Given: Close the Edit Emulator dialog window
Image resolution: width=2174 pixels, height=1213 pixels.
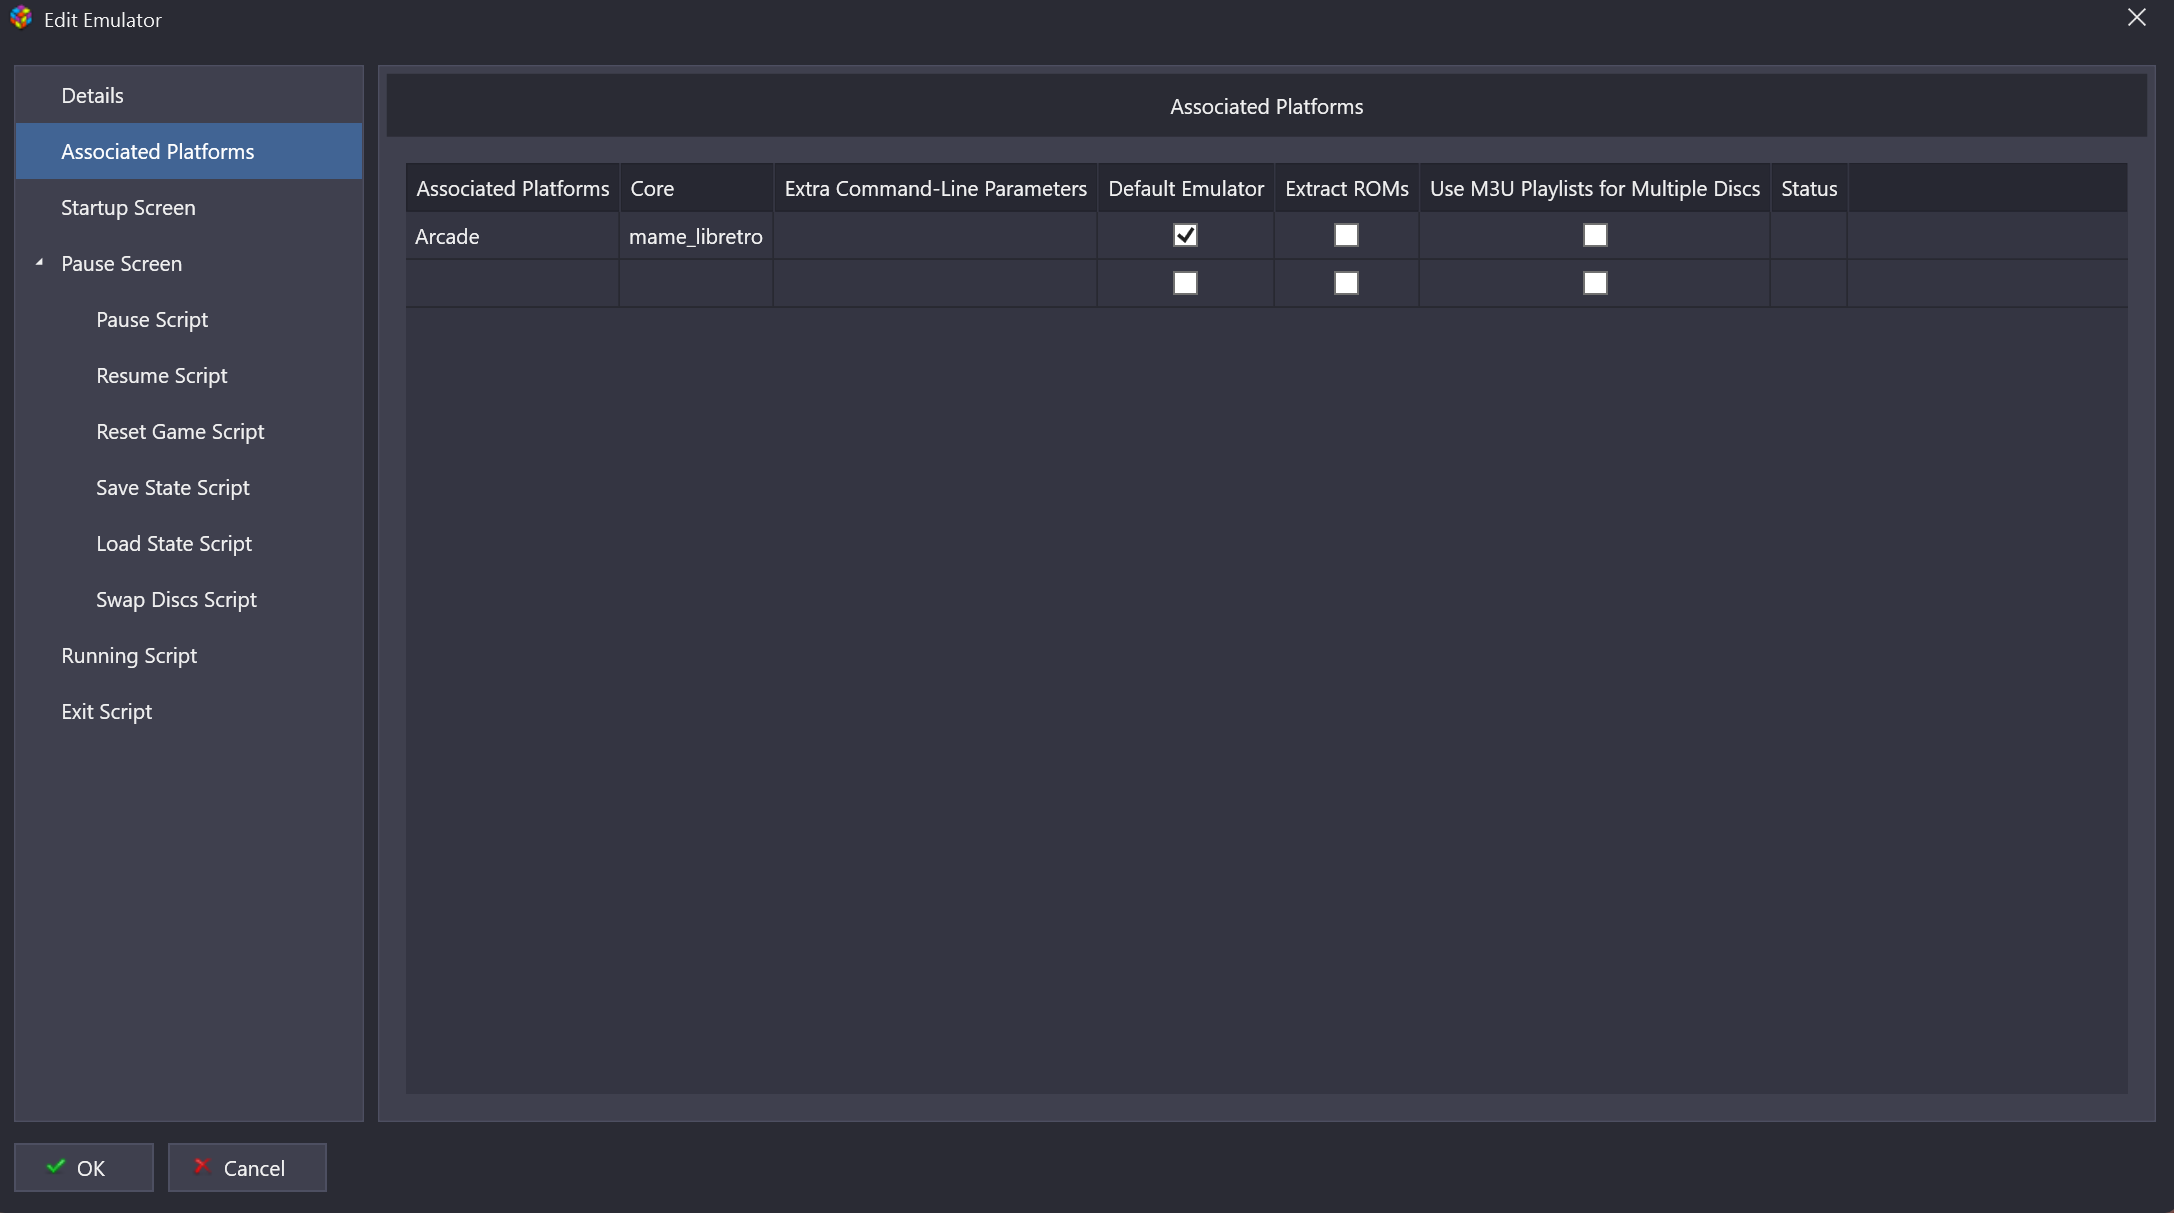Looking at the screenshot, I should coord(2136,18).
